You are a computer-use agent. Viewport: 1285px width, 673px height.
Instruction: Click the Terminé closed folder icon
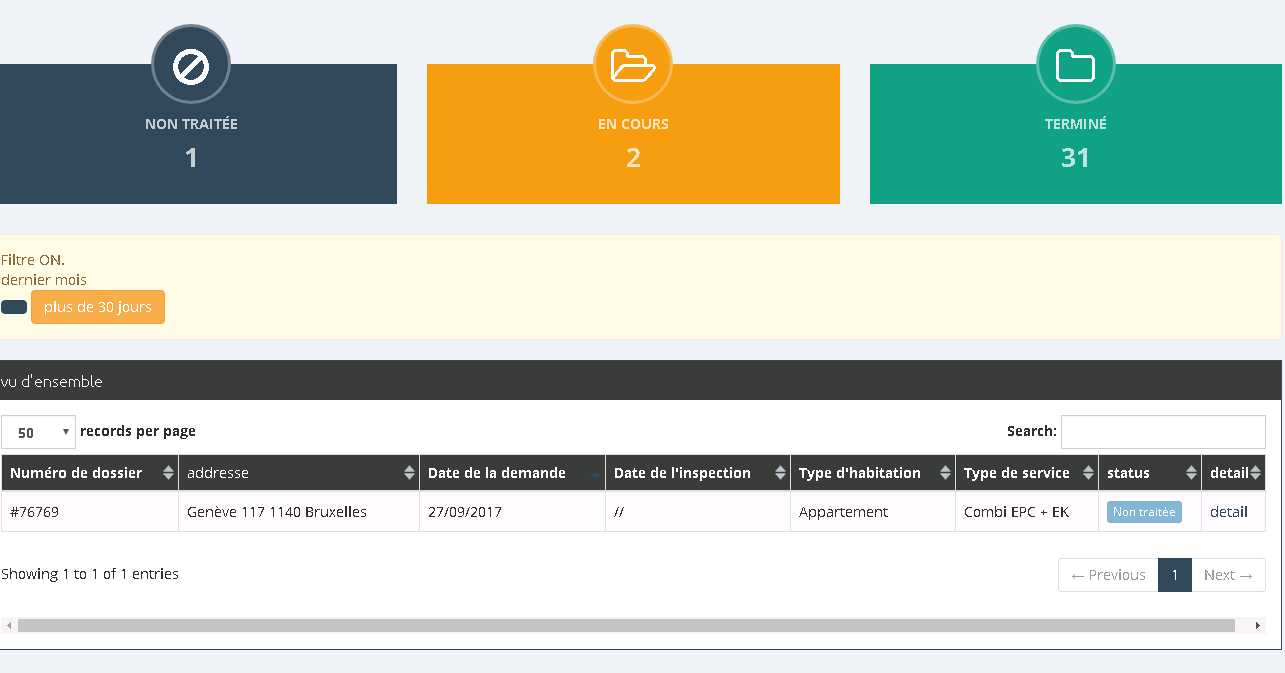pos(1075,66)
